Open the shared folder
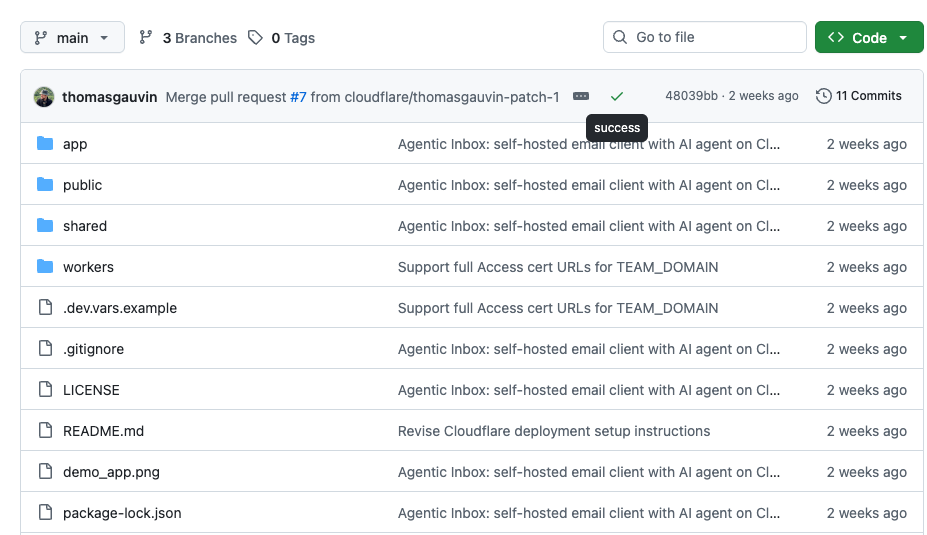The width and height of the screenshot is (927, 535). coord(85,226)
